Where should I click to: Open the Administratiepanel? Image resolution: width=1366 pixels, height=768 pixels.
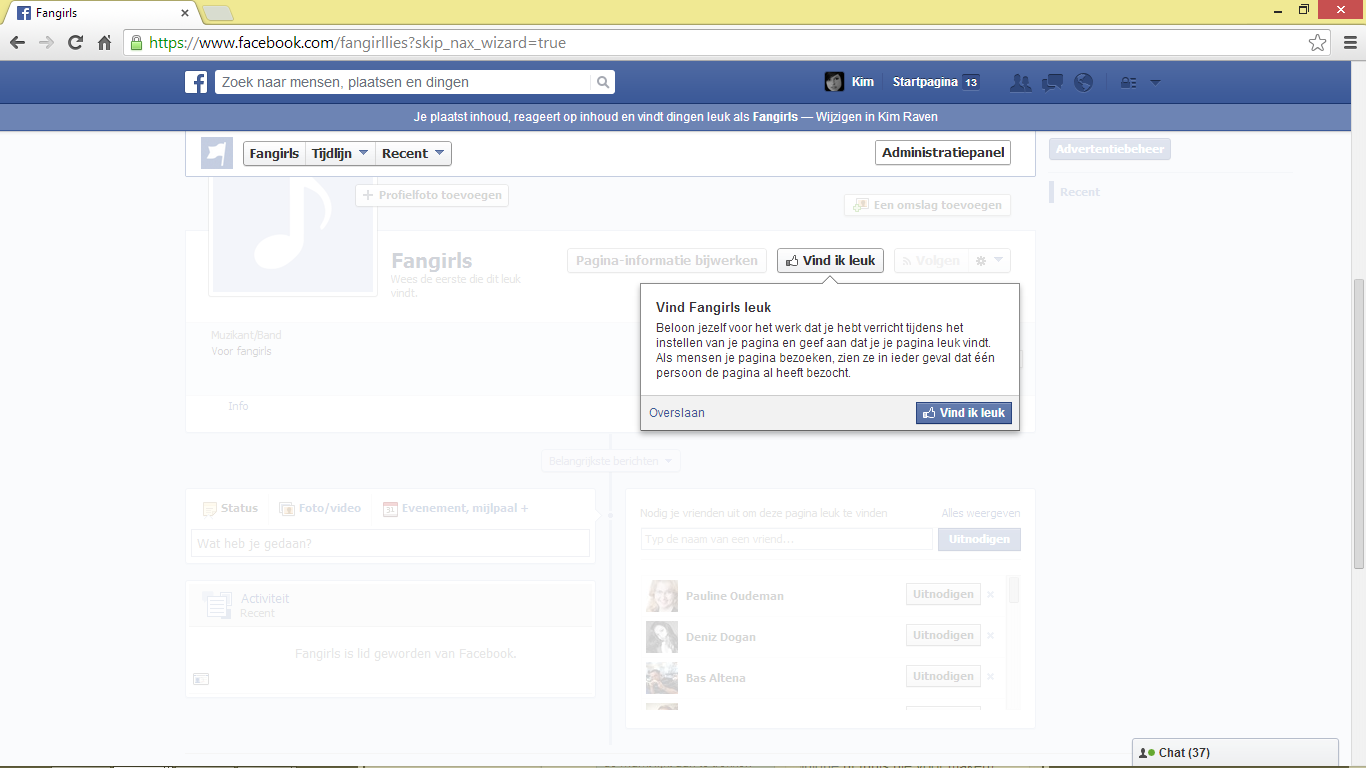pyautogui.click(x=943, y=153)
